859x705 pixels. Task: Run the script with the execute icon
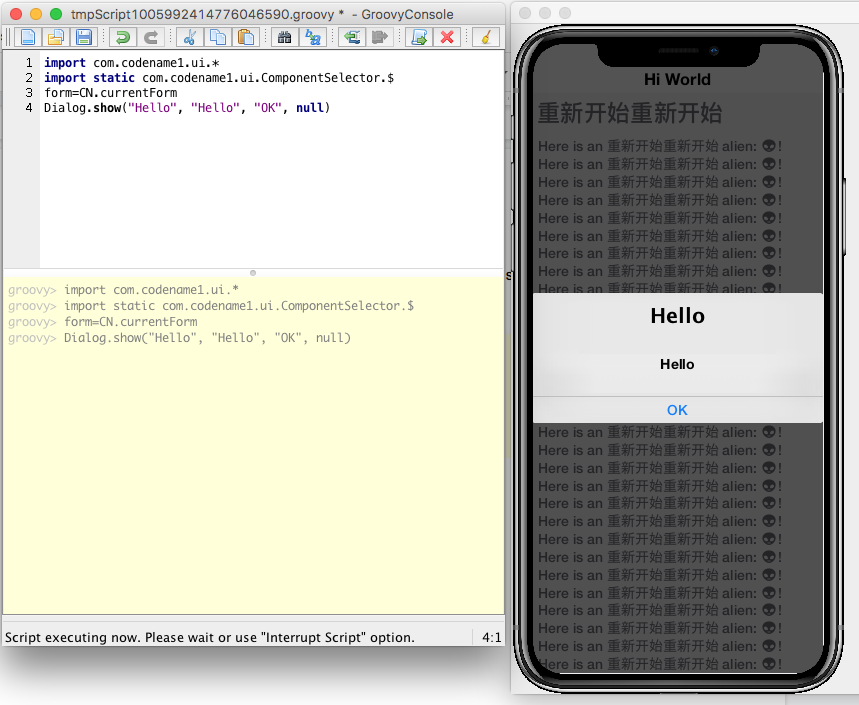pyautogui.click(x=419, y=38)
